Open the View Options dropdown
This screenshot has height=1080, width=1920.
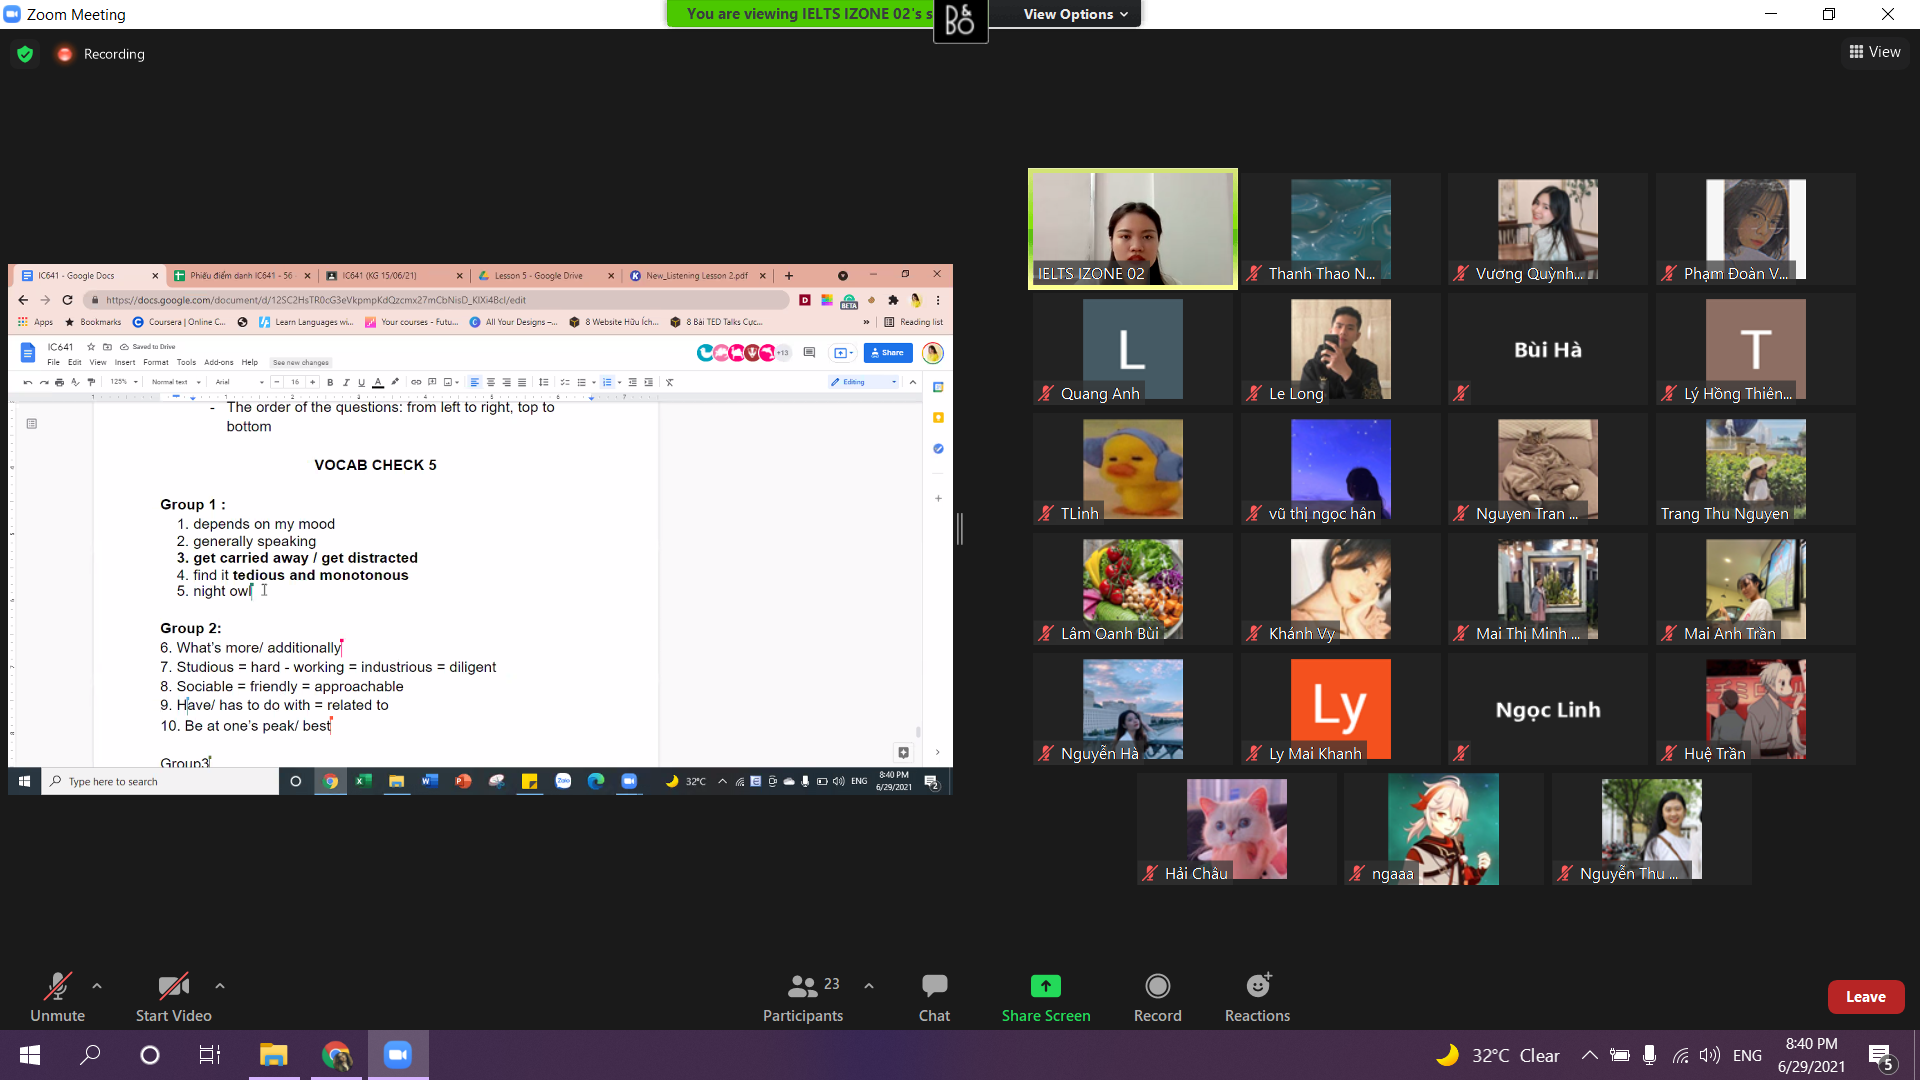1075,14
